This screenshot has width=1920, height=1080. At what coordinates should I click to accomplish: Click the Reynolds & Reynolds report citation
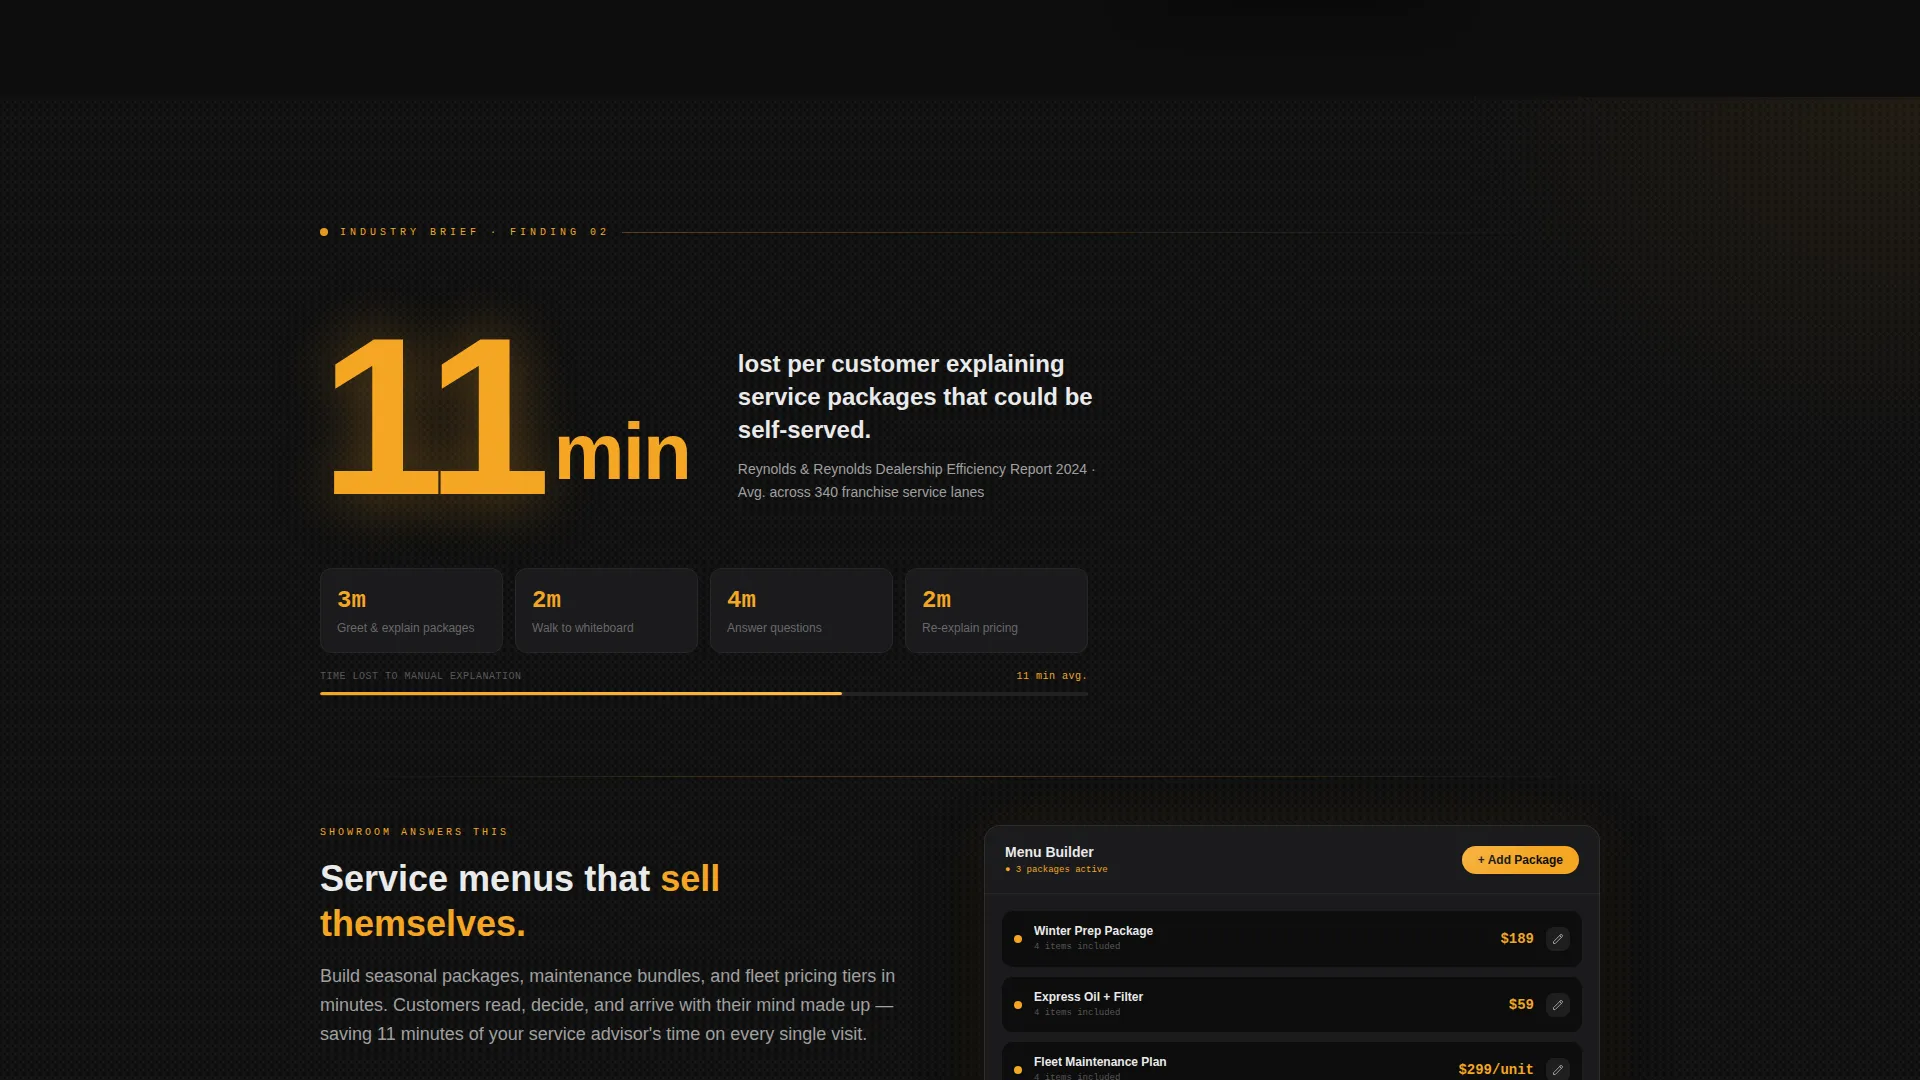[x=916, y=481]
